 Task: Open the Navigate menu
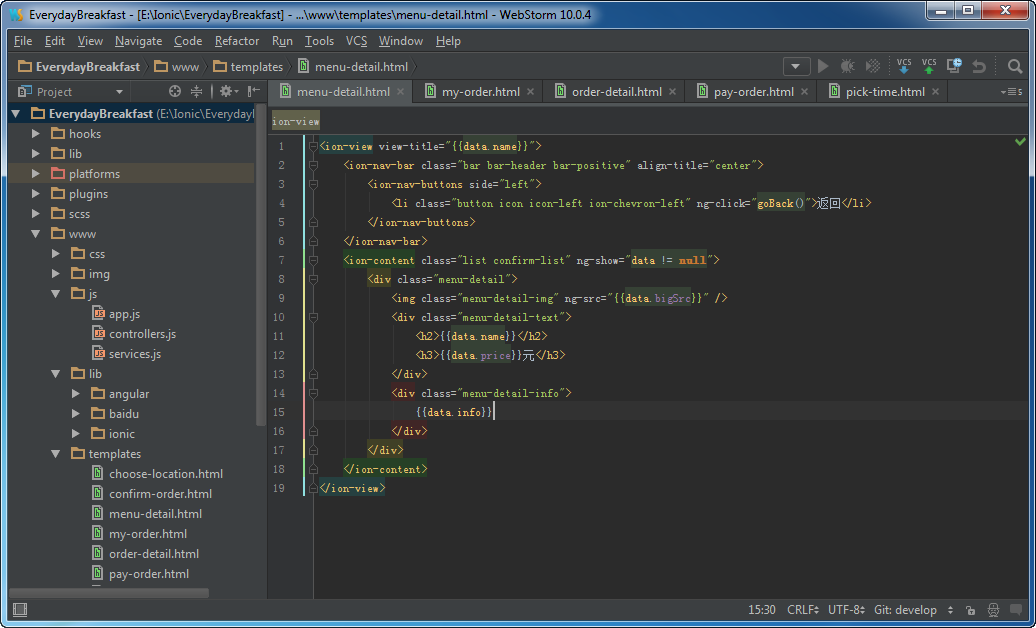(x=138, y=41)
